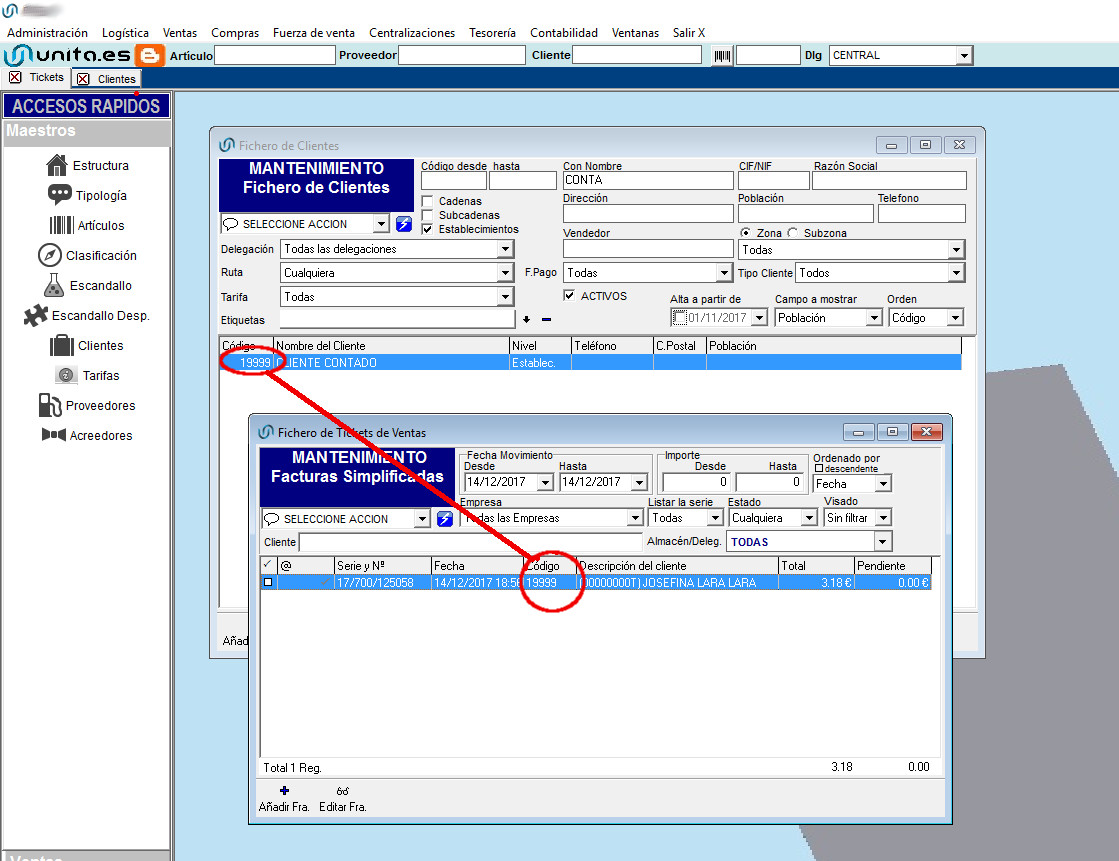Click the Cliente field in Tickets window
Image resolution: width=1119 pixels, height=861 pixels.
[x=471, y=542]
